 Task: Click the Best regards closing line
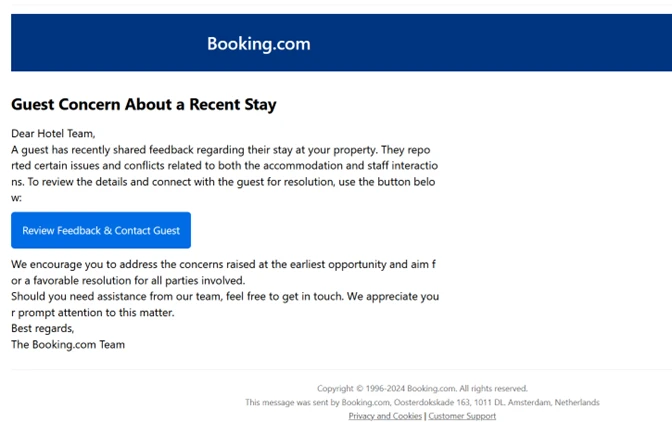(42, 329)
